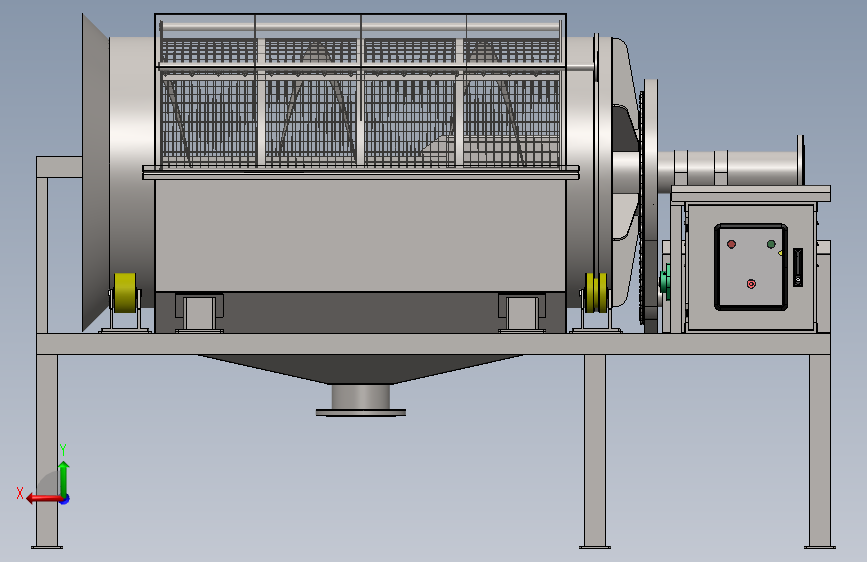867x562 pixels.
Task: Select the dark conical hopper beneath the frame
Action: (361, 369)
